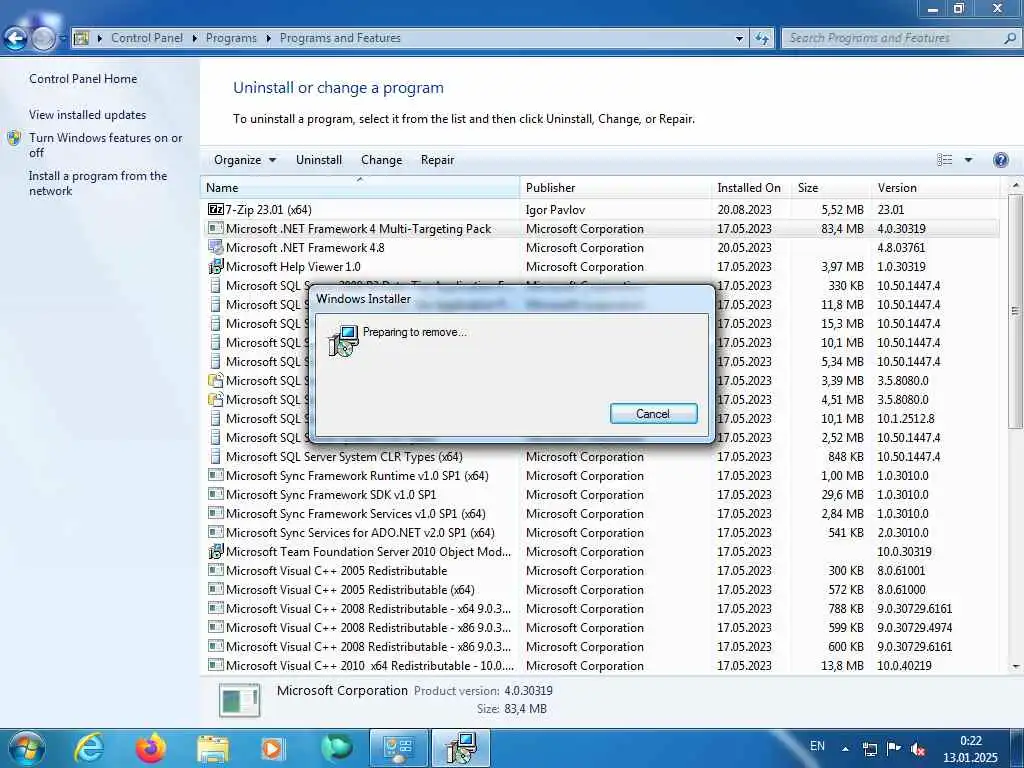Click icon of Microsoft .NET Framework 4.8
1024x768 pixels.
coord(216,248)
